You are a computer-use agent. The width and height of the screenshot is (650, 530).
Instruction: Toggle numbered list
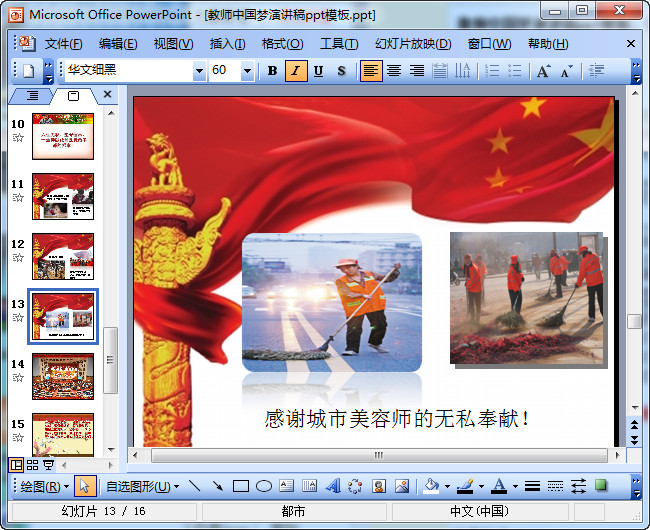[x=492, y=71]
